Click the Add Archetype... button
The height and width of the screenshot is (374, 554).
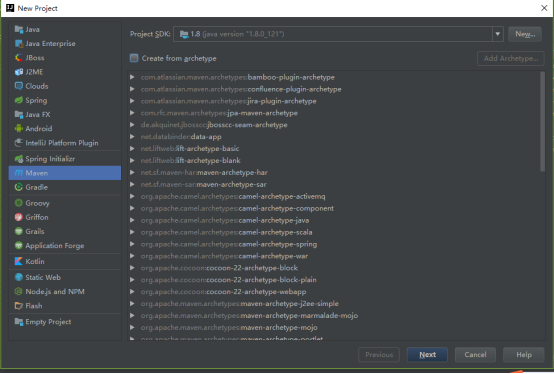511,58
